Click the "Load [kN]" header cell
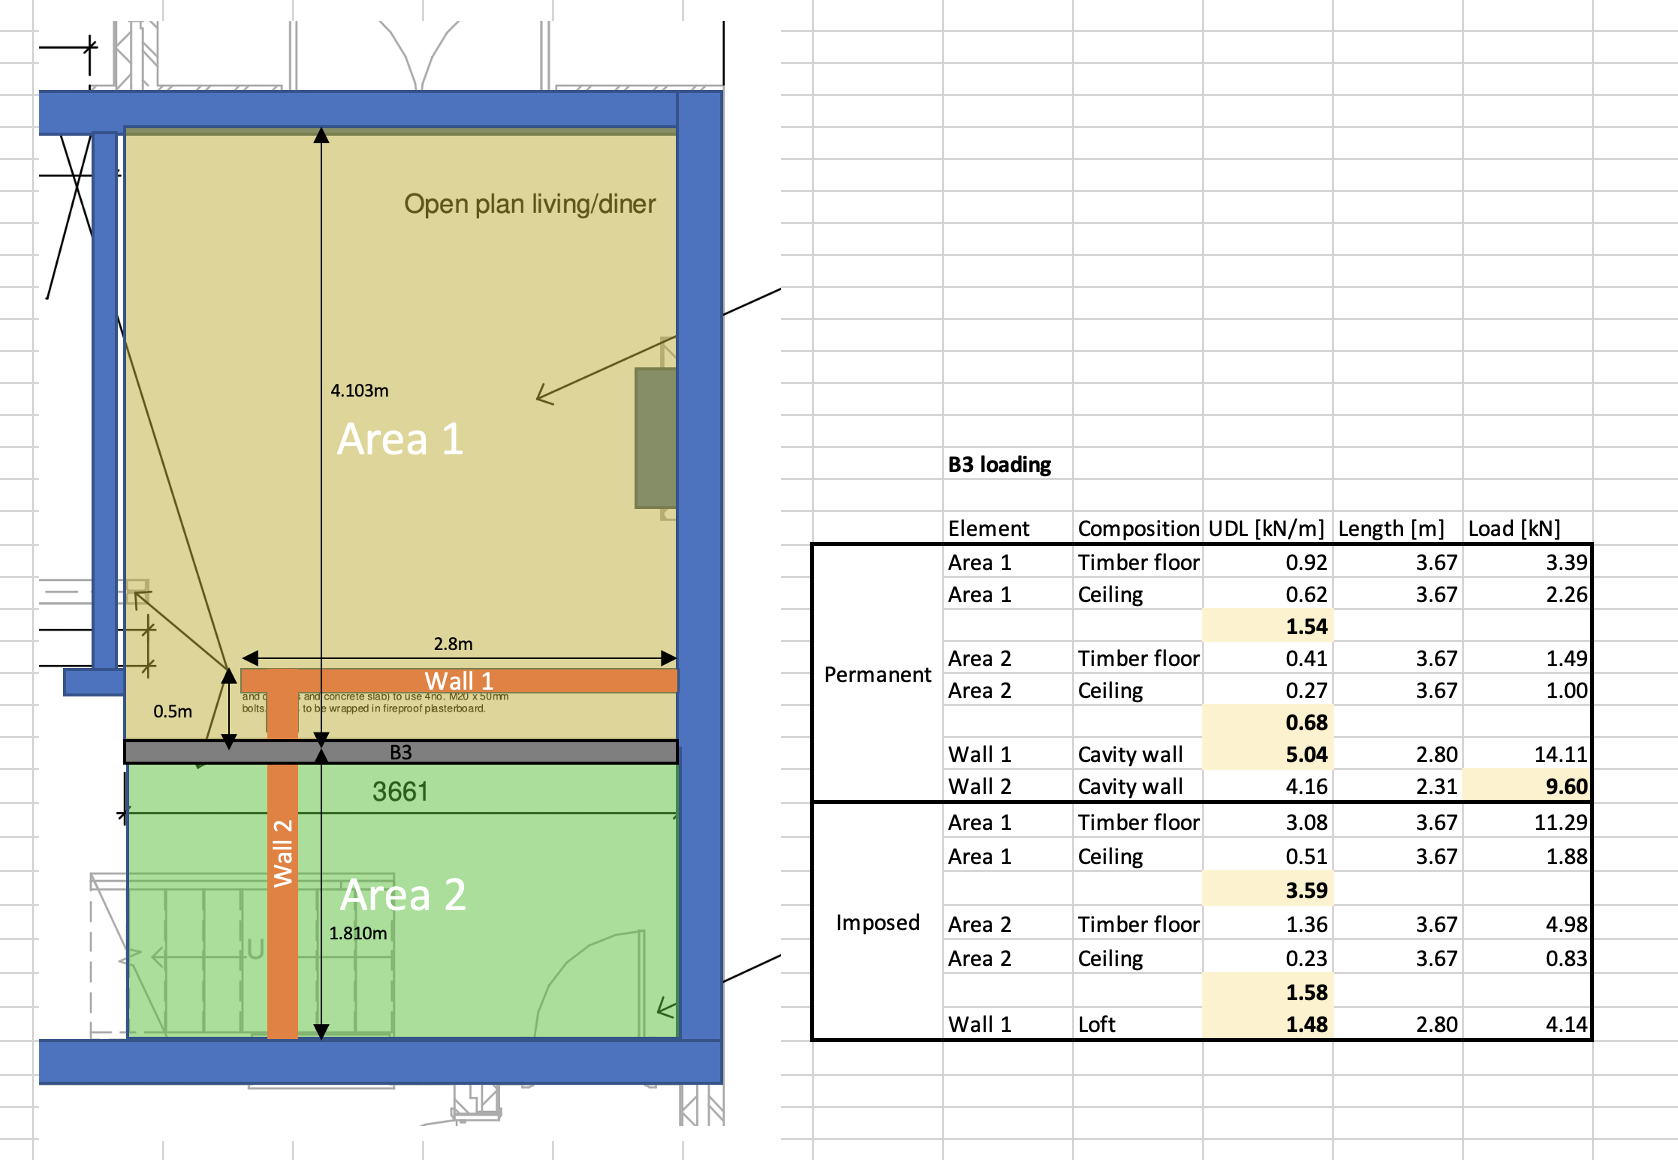This screenshot has width=1678, height=1160. tap(1526, 529)
